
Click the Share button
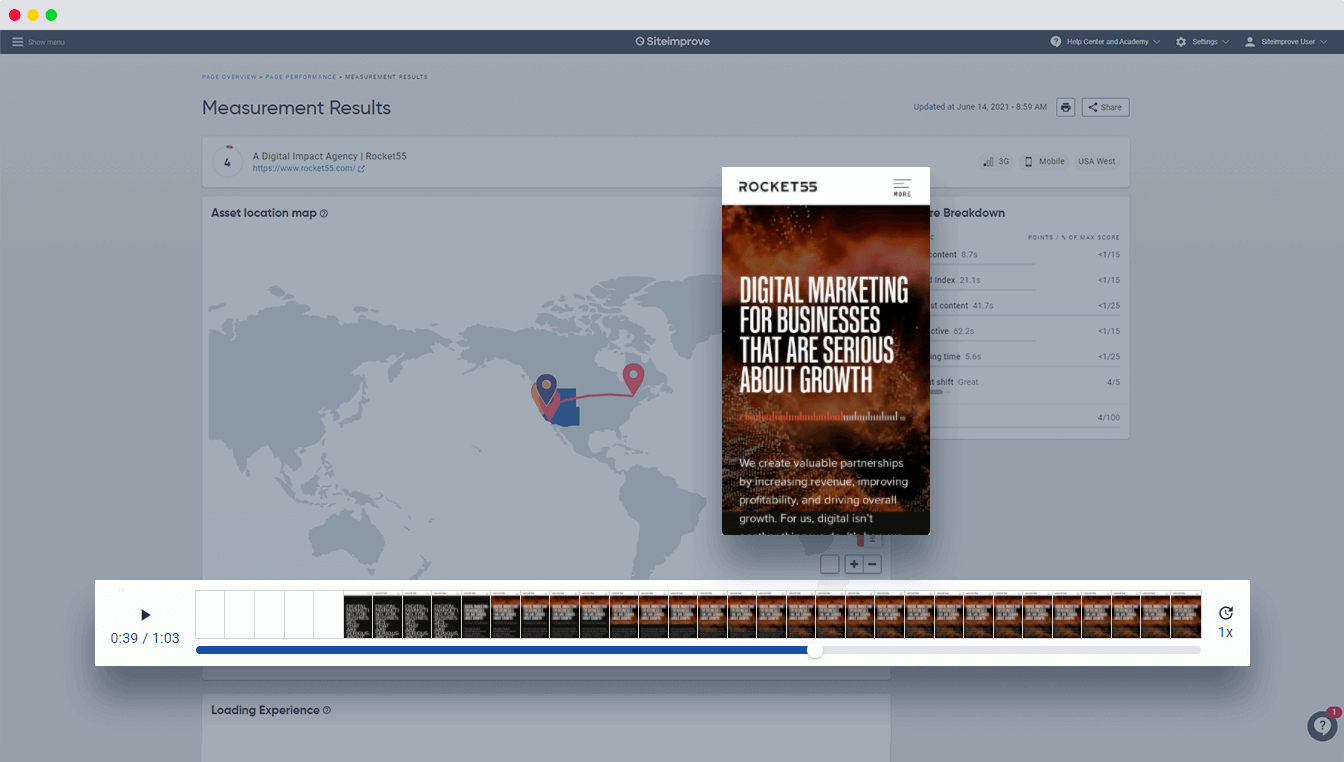1105,107
